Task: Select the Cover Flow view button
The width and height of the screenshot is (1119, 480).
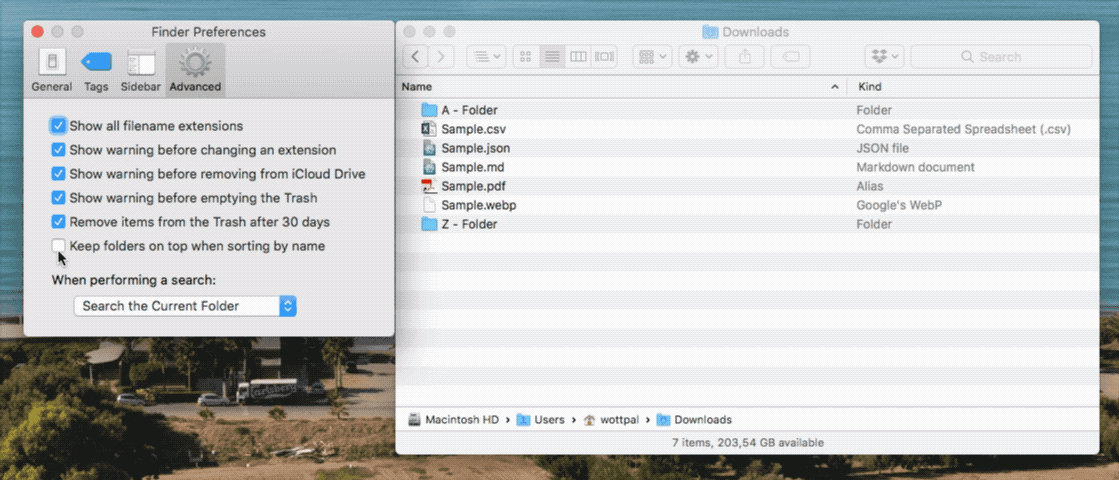Action: coord(604,57)
